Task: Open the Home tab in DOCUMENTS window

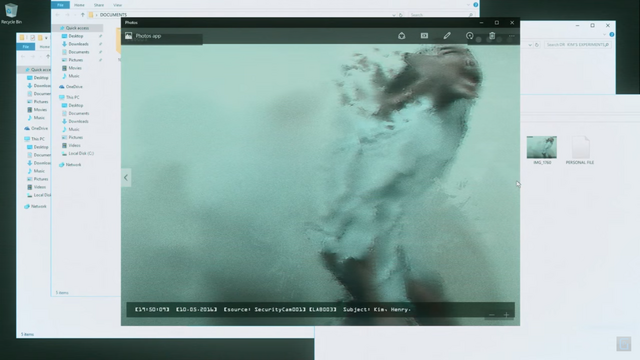Action: point(79,5)
